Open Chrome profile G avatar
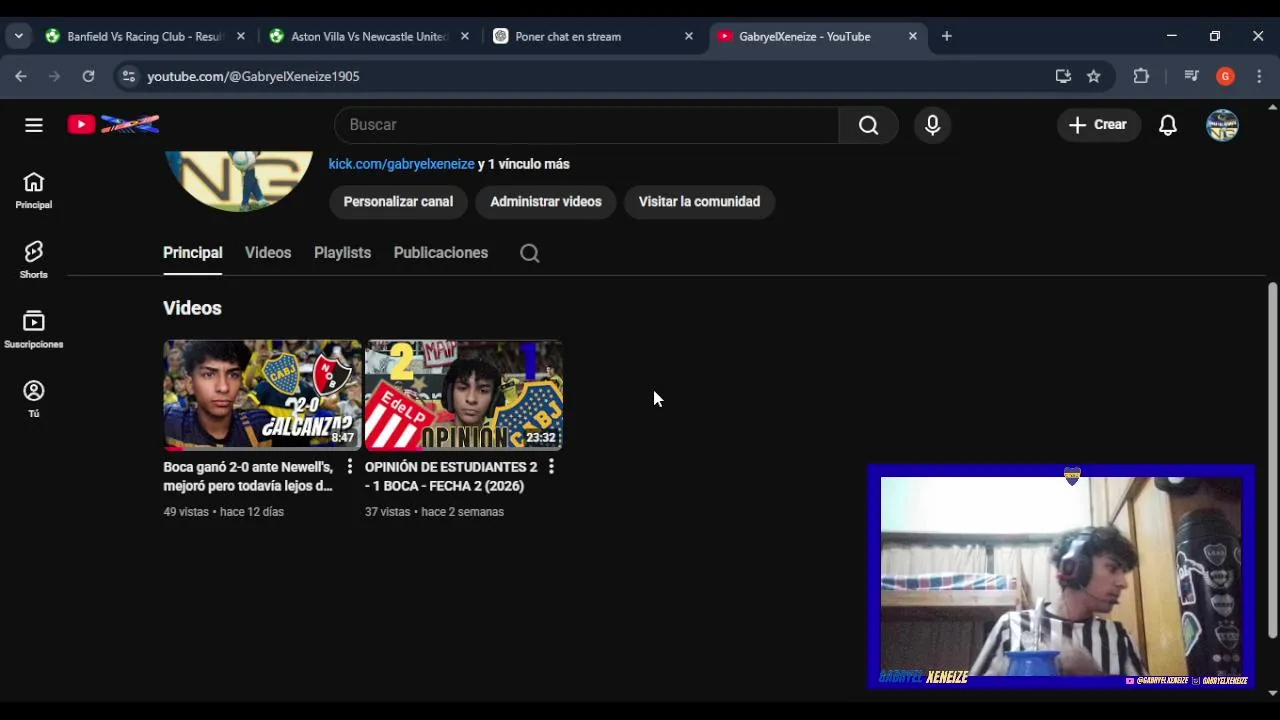 (1225, 76)
